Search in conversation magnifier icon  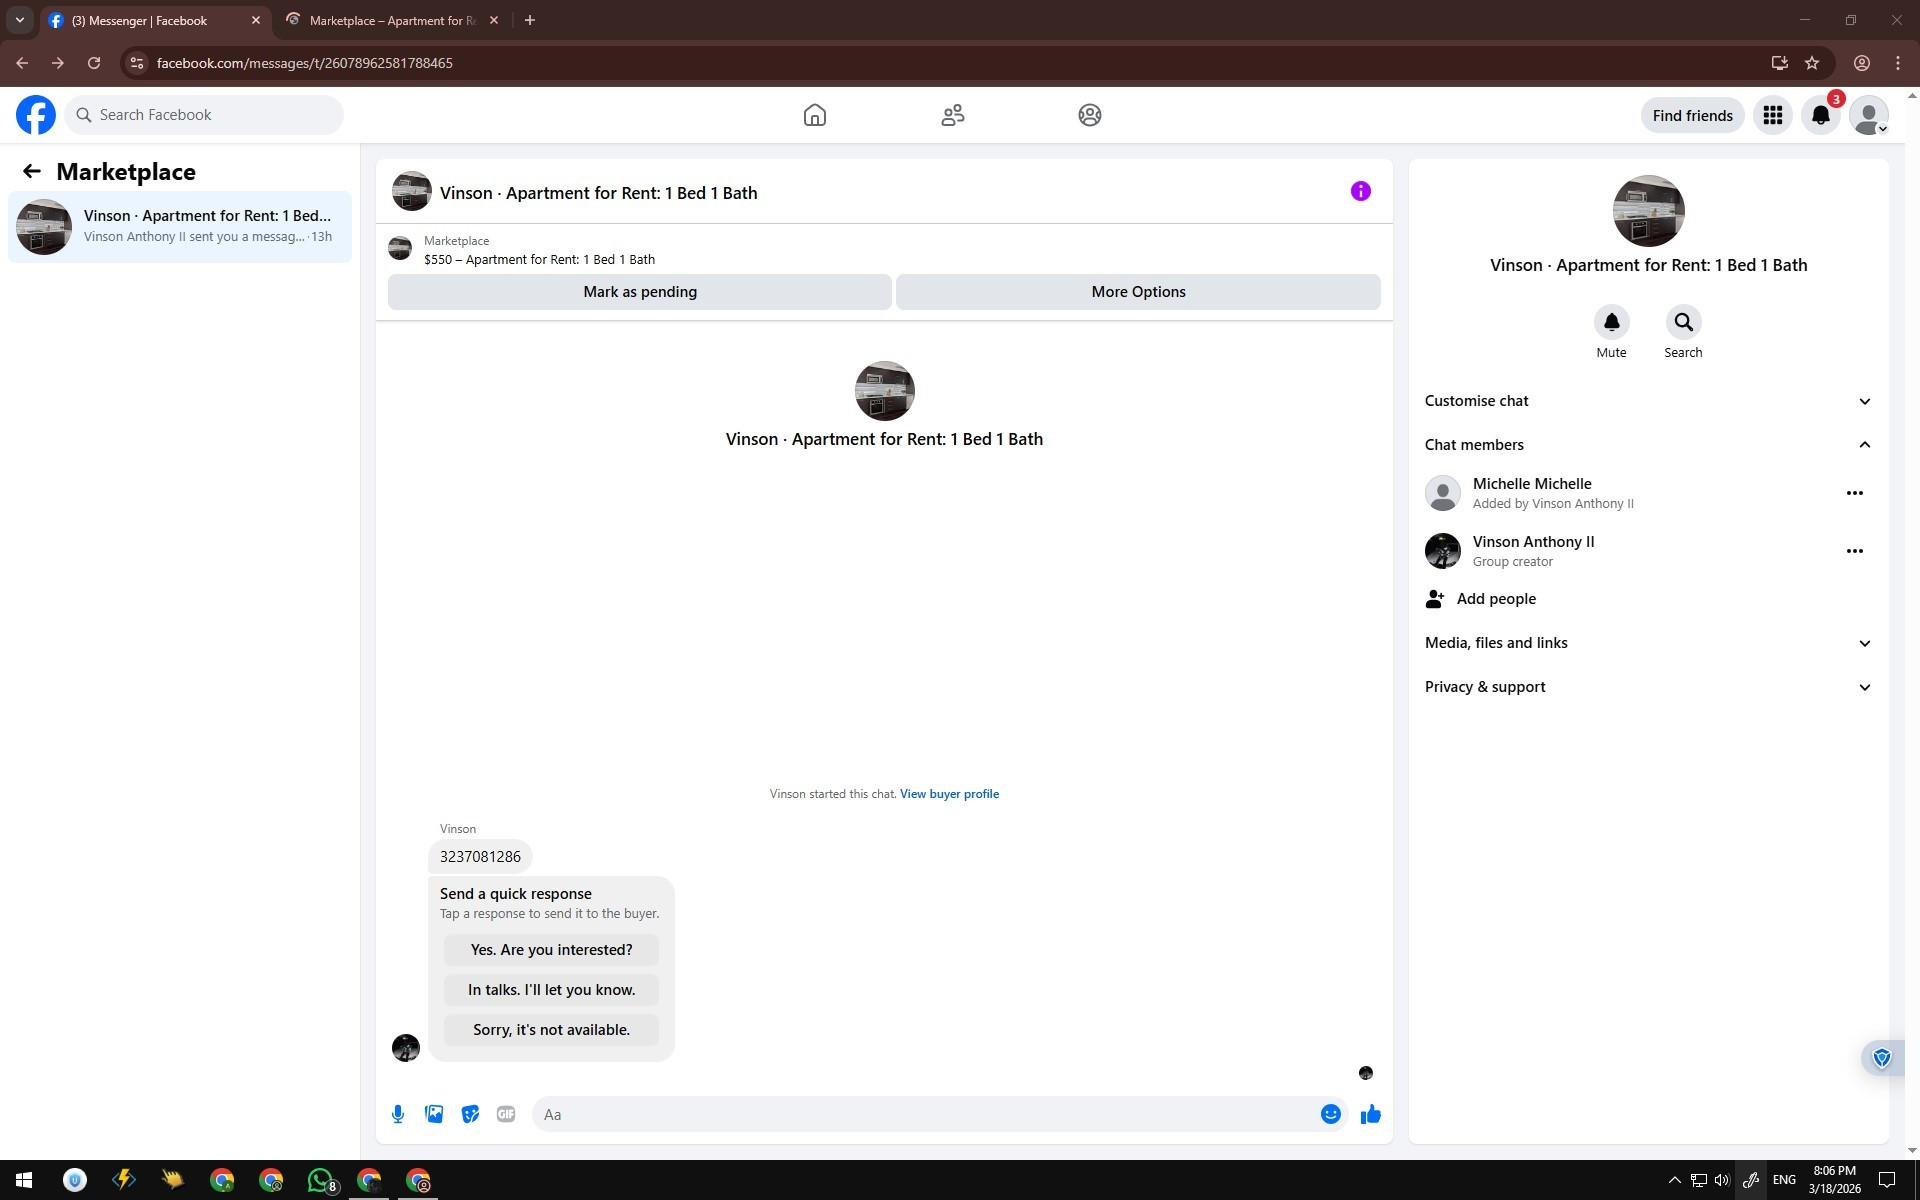tap(1683, 322)
